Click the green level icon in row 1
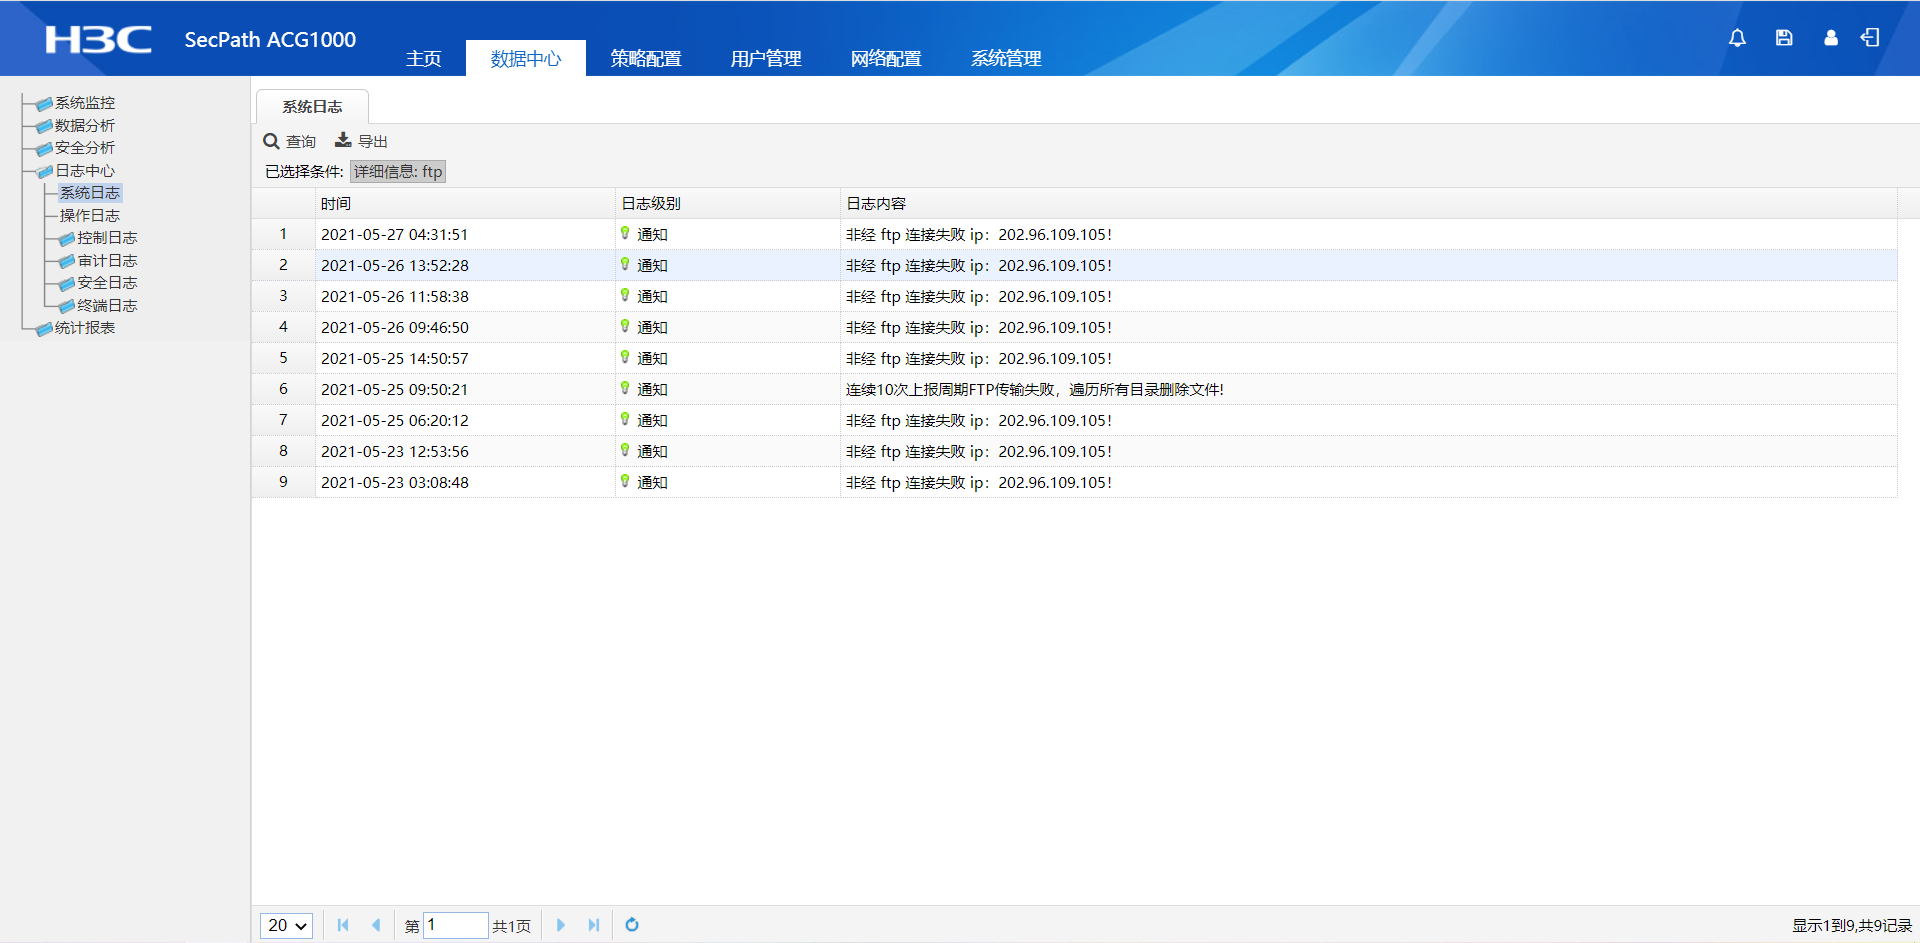Screen dimensions: 1920x943 tap(625, 233)
